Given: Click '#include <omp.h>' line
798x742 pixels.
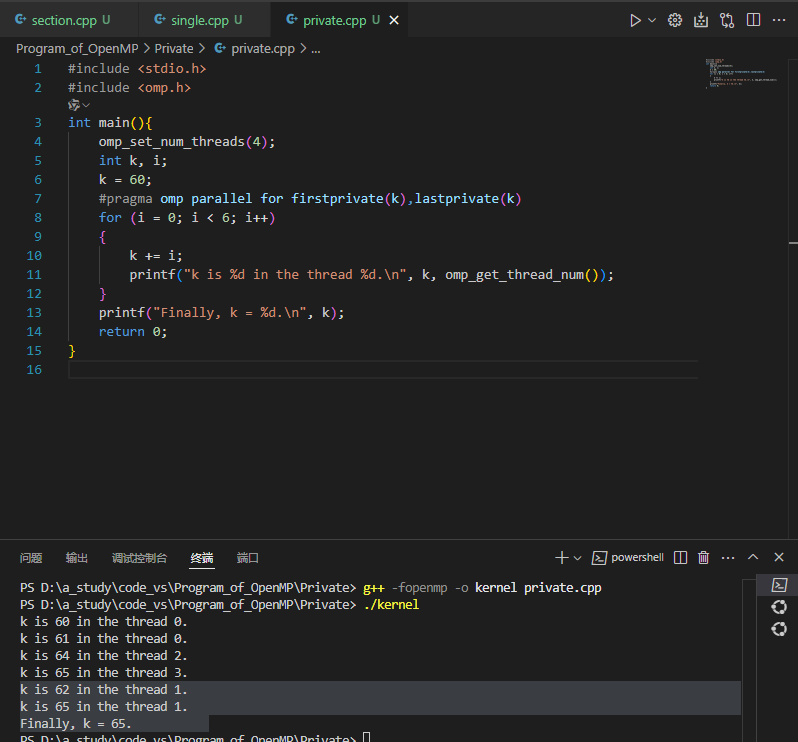Looking at the screenshot, I should pyautogui.click(x=129, y=88).
